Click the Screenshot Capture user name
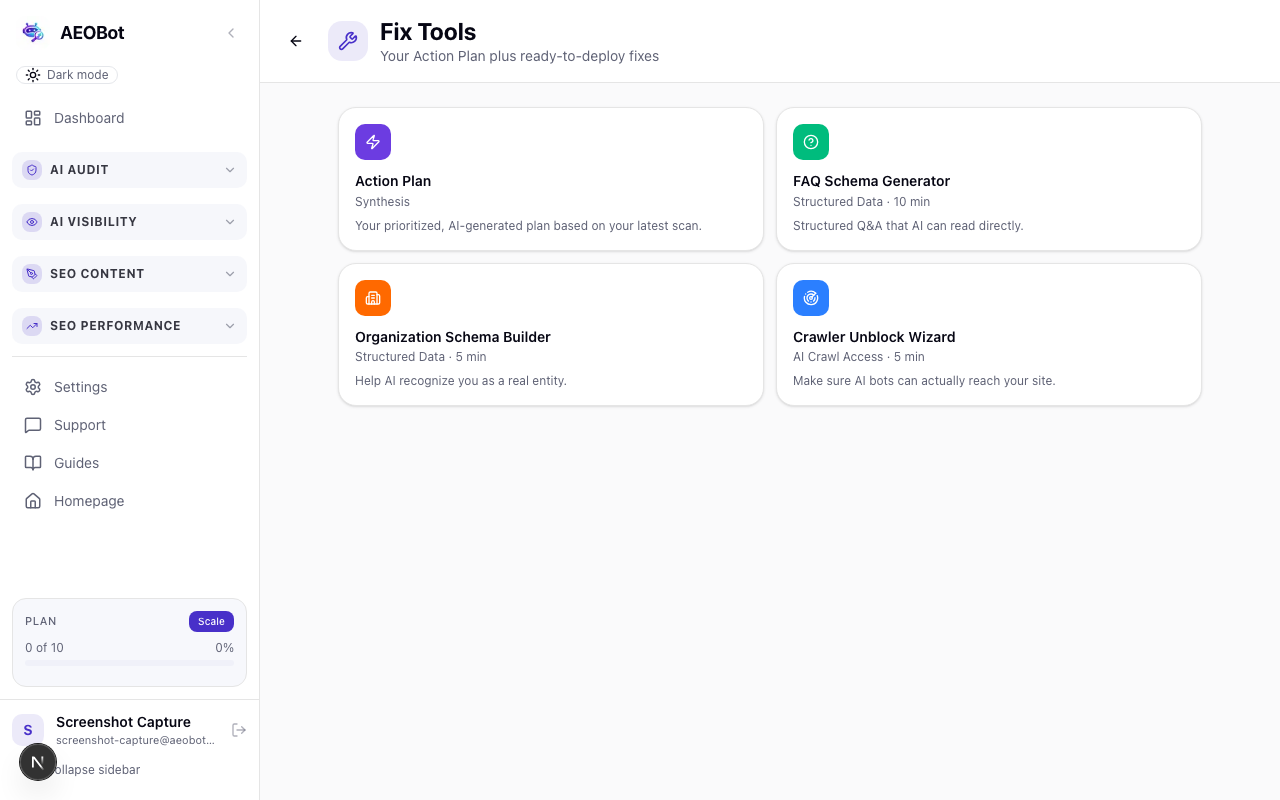The width and height of the screenshot is (1280, 800). [123, 722]
